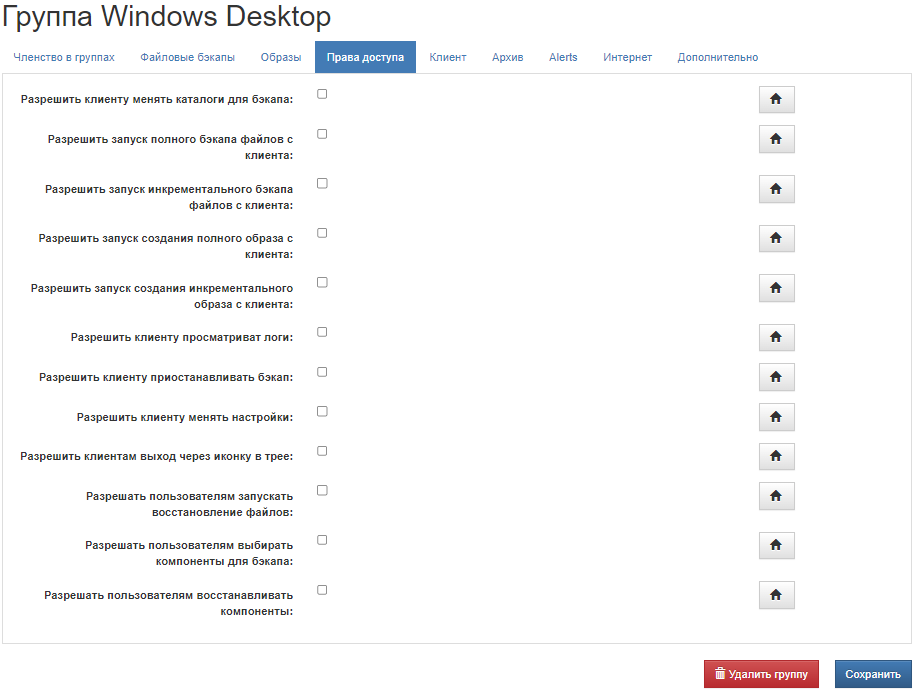
Task: Toggle выбирать компоненты для бэкапа checkbox
Action: 322,540
